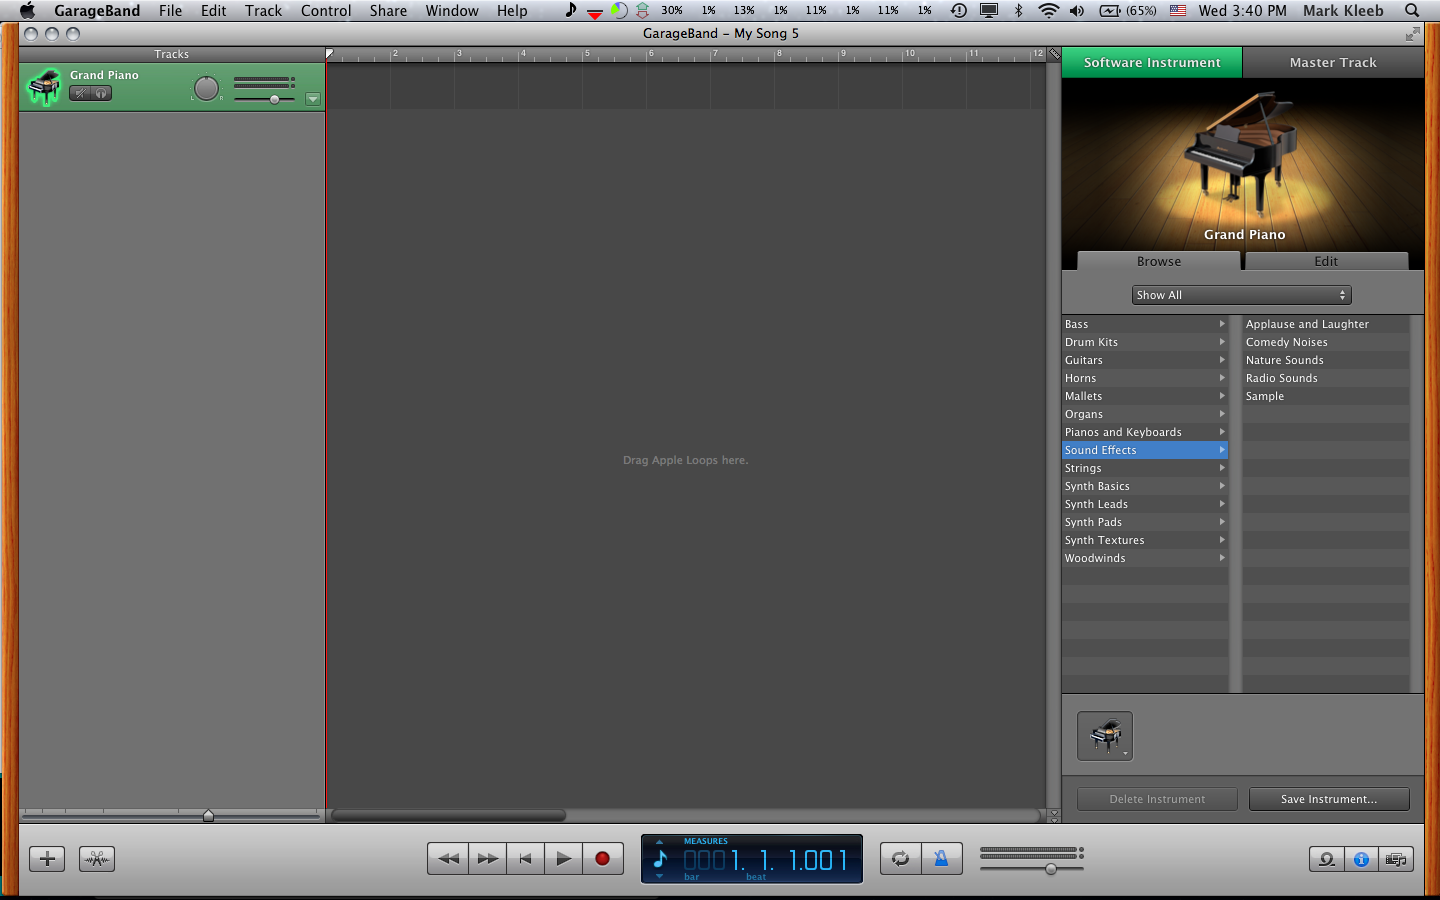Click the timeline zoom slider thumb
The height and width of the screenshot is (900, 1440).
[208, 816]
